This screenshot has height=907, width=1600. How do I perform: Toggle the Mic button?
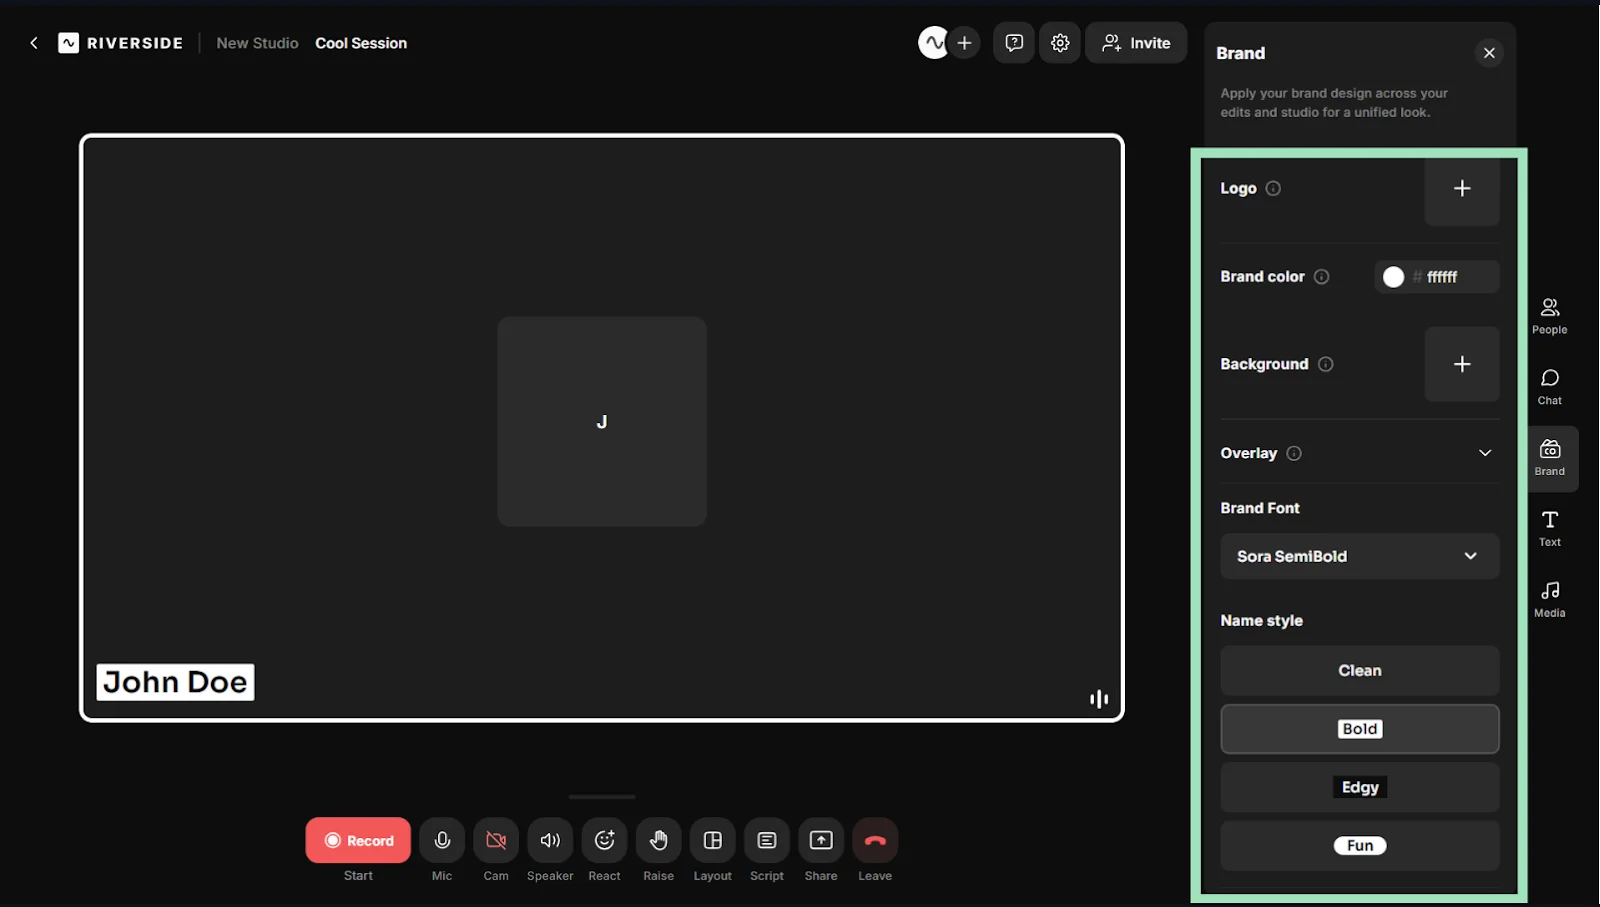pos(442,840)
